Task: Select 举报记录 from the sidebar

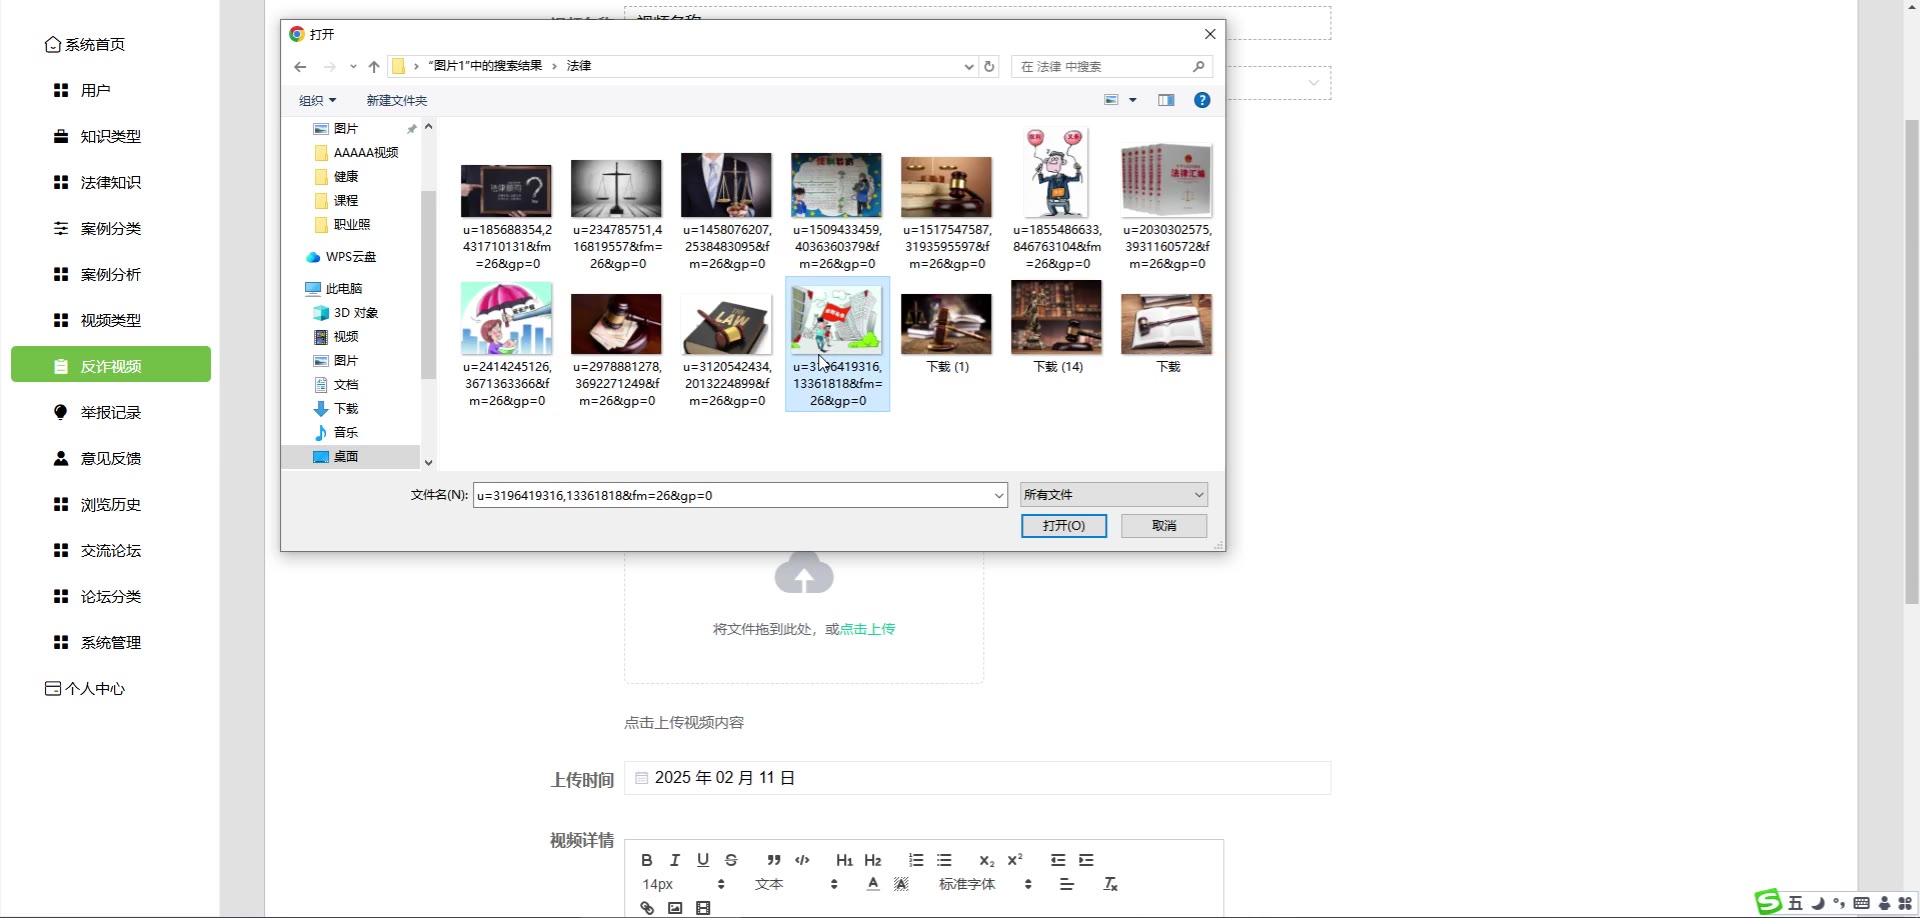Action: tap(110, 413)
